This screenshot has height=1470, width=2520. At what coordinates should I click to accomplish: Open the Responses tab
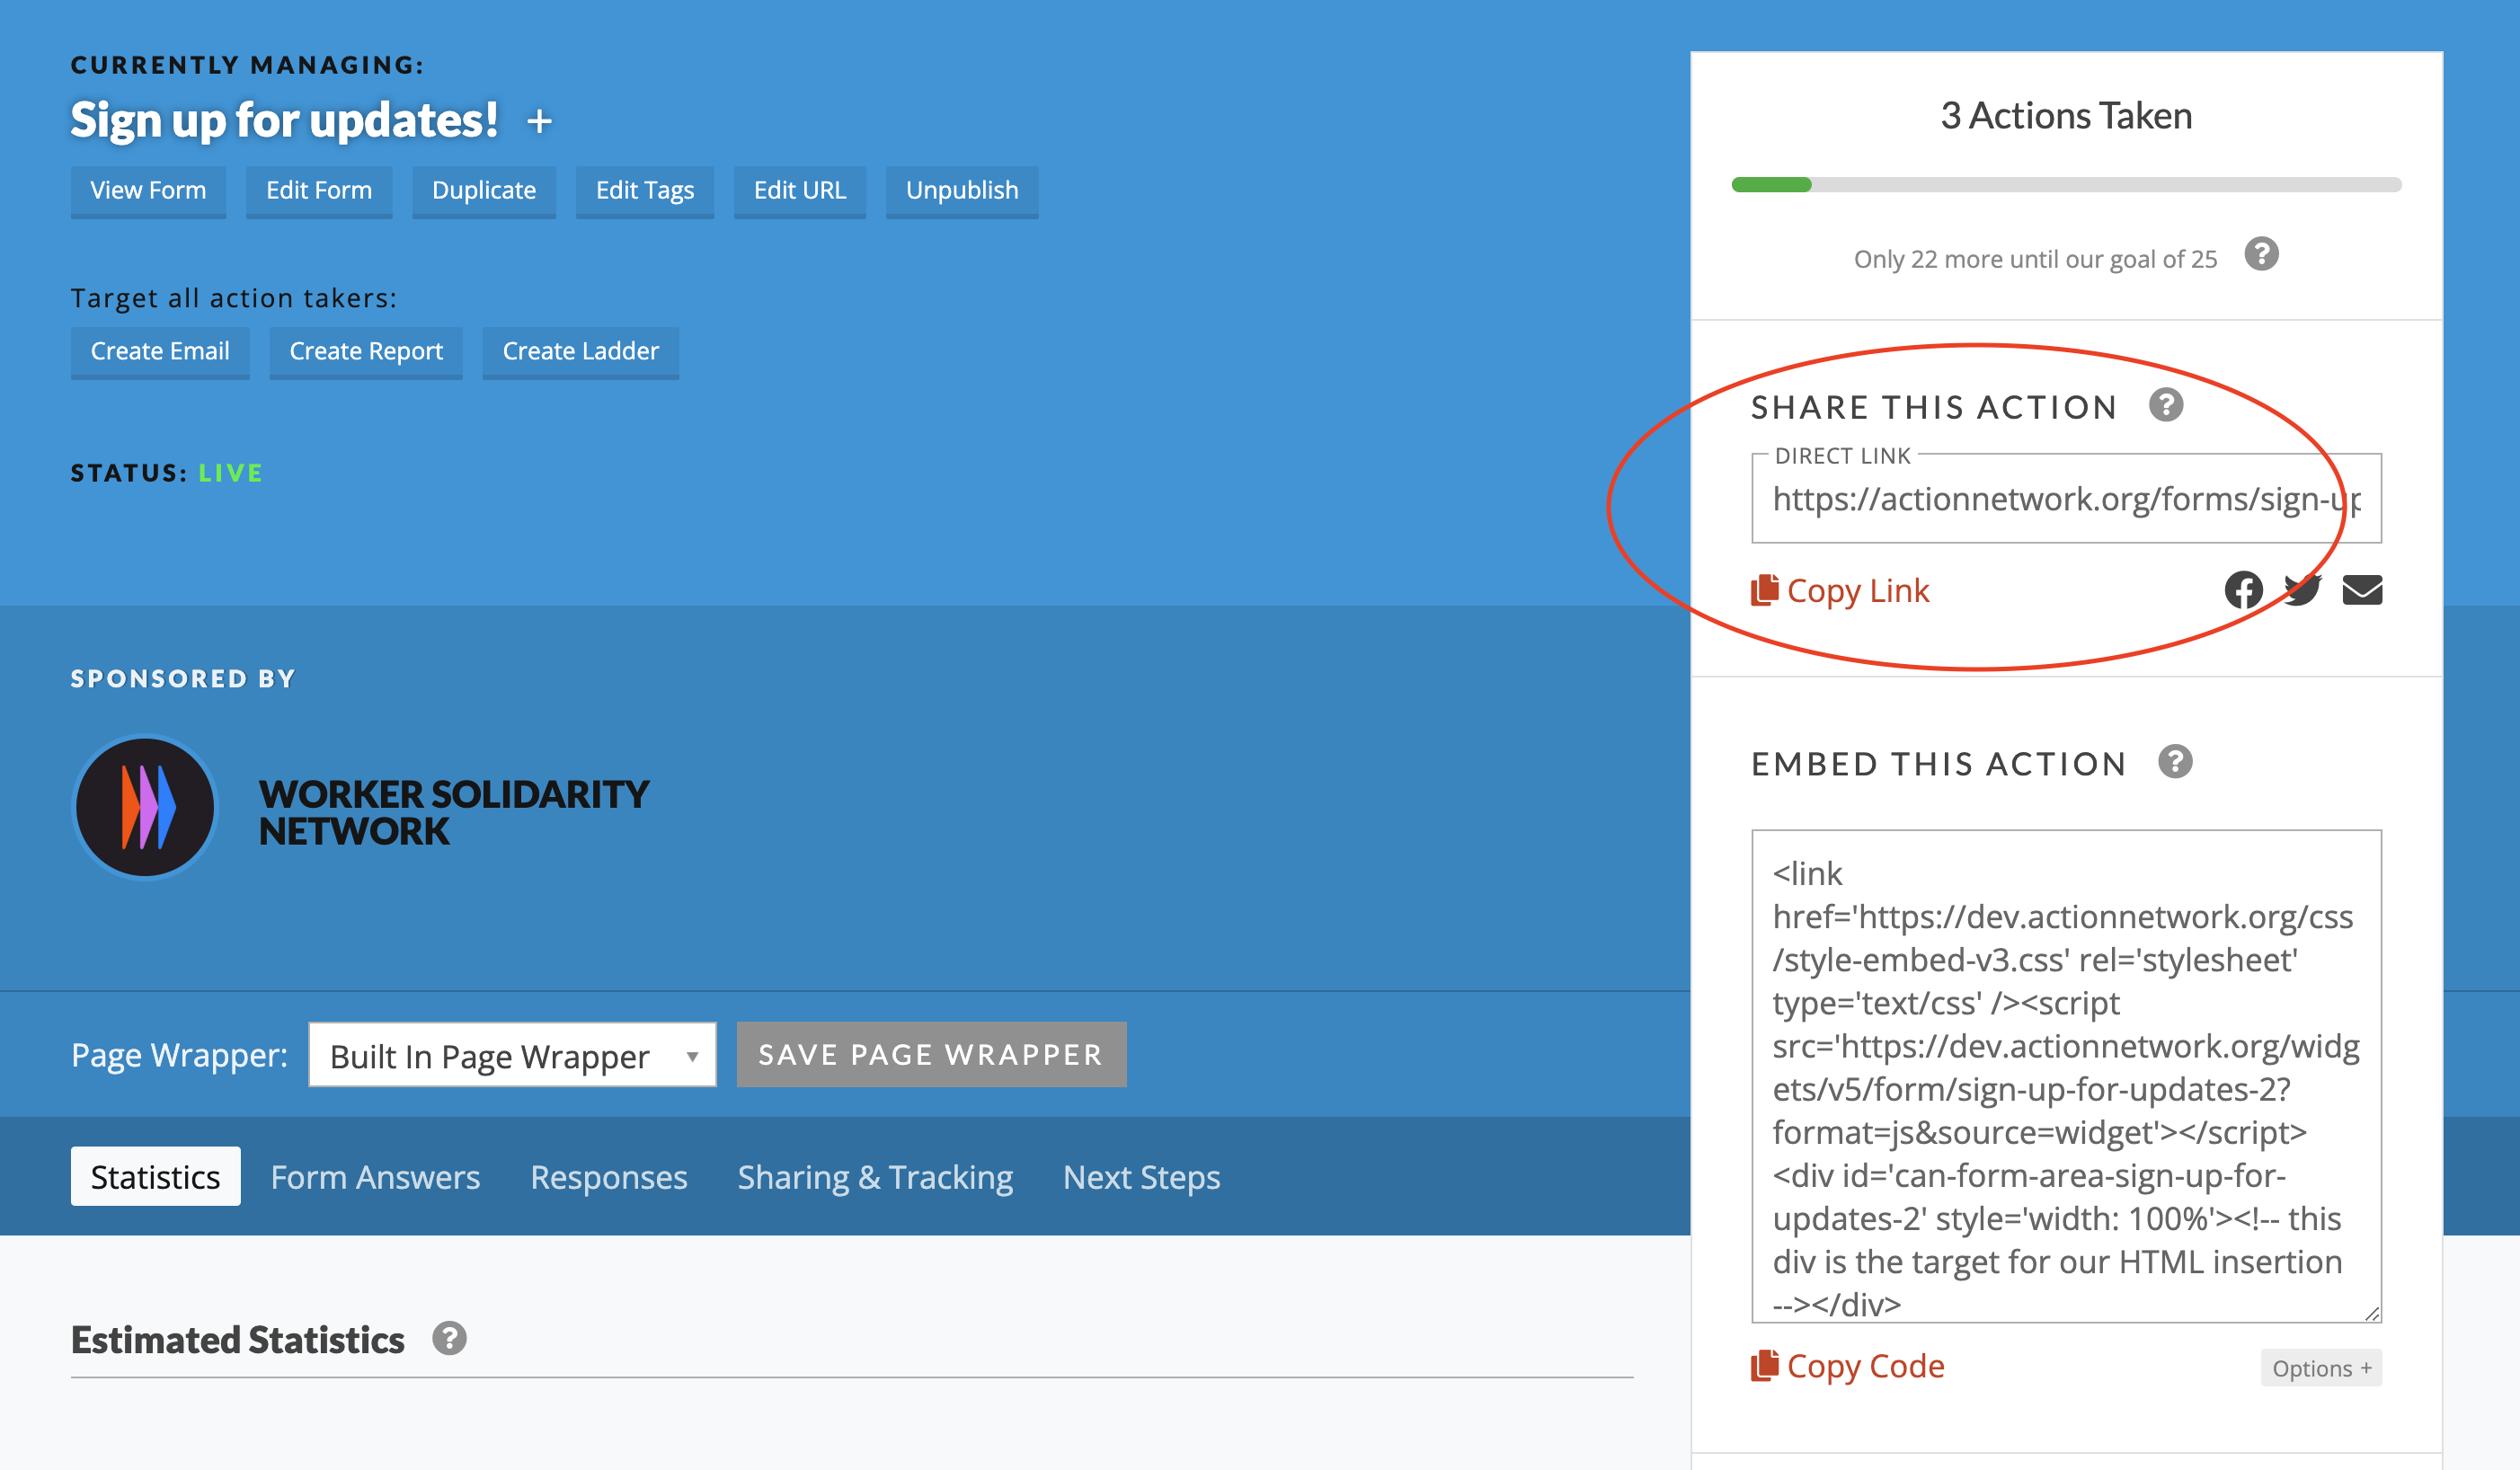[608, 1177]
